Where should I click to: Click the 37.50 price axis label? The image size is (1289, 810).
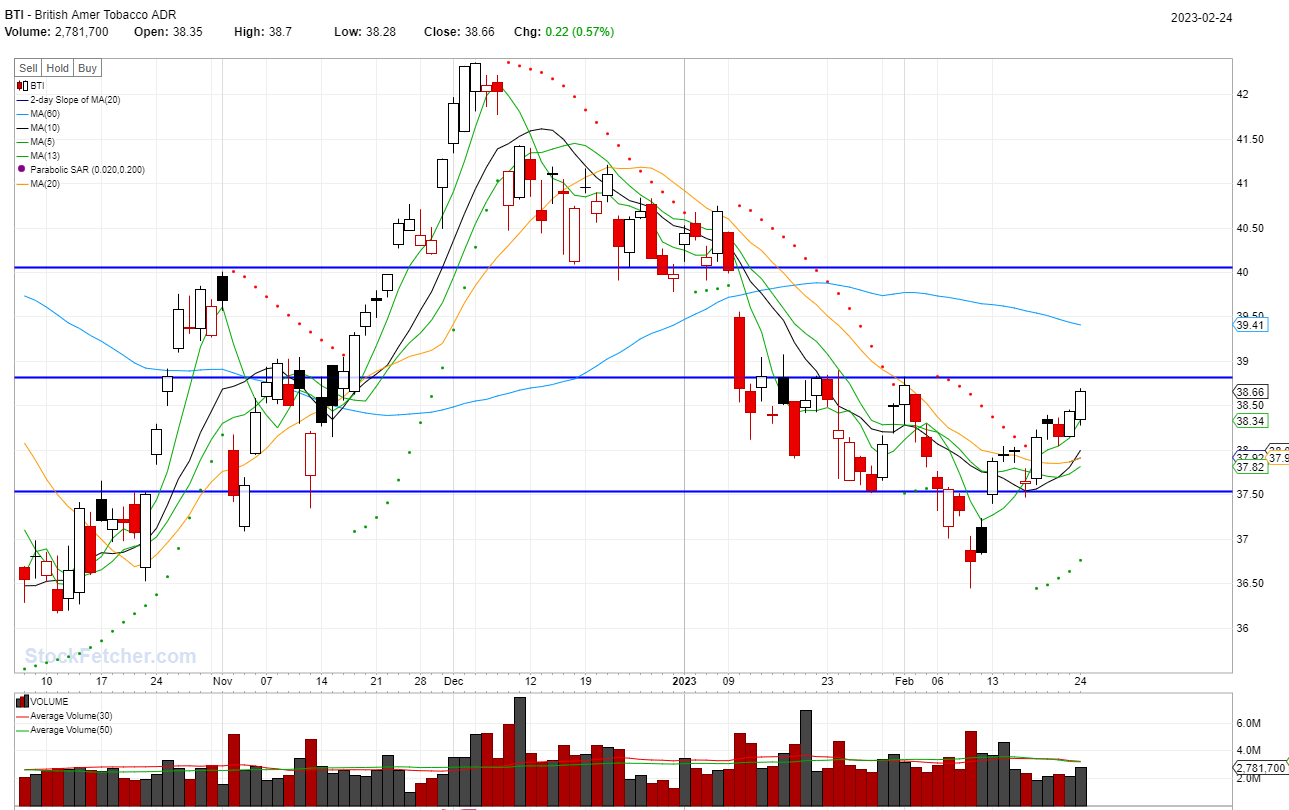click(x=1248, y=494)
